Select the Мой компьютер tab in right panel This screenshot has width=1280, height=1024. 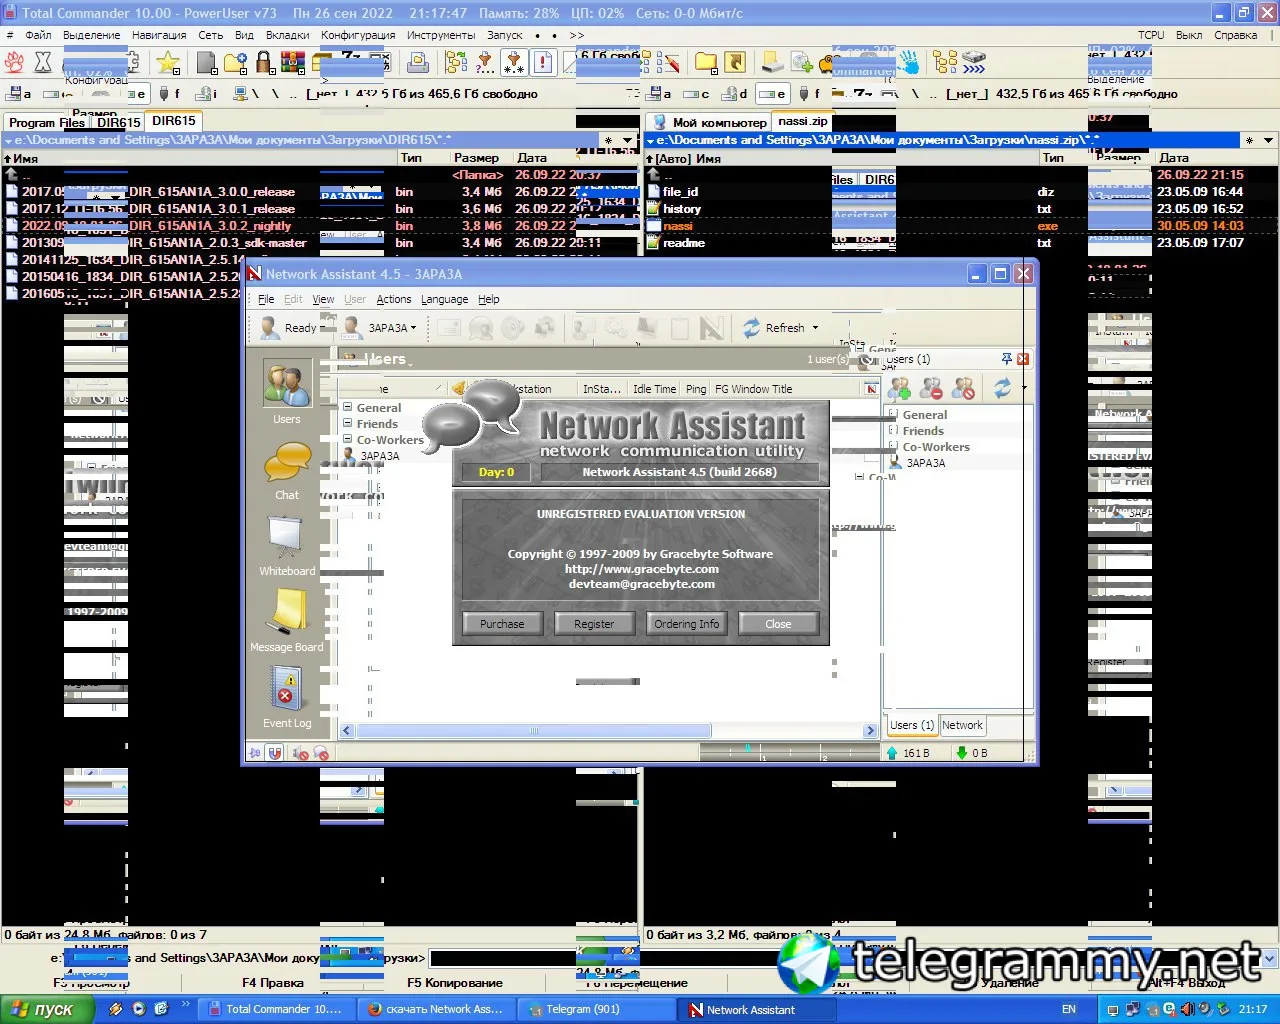710,122
